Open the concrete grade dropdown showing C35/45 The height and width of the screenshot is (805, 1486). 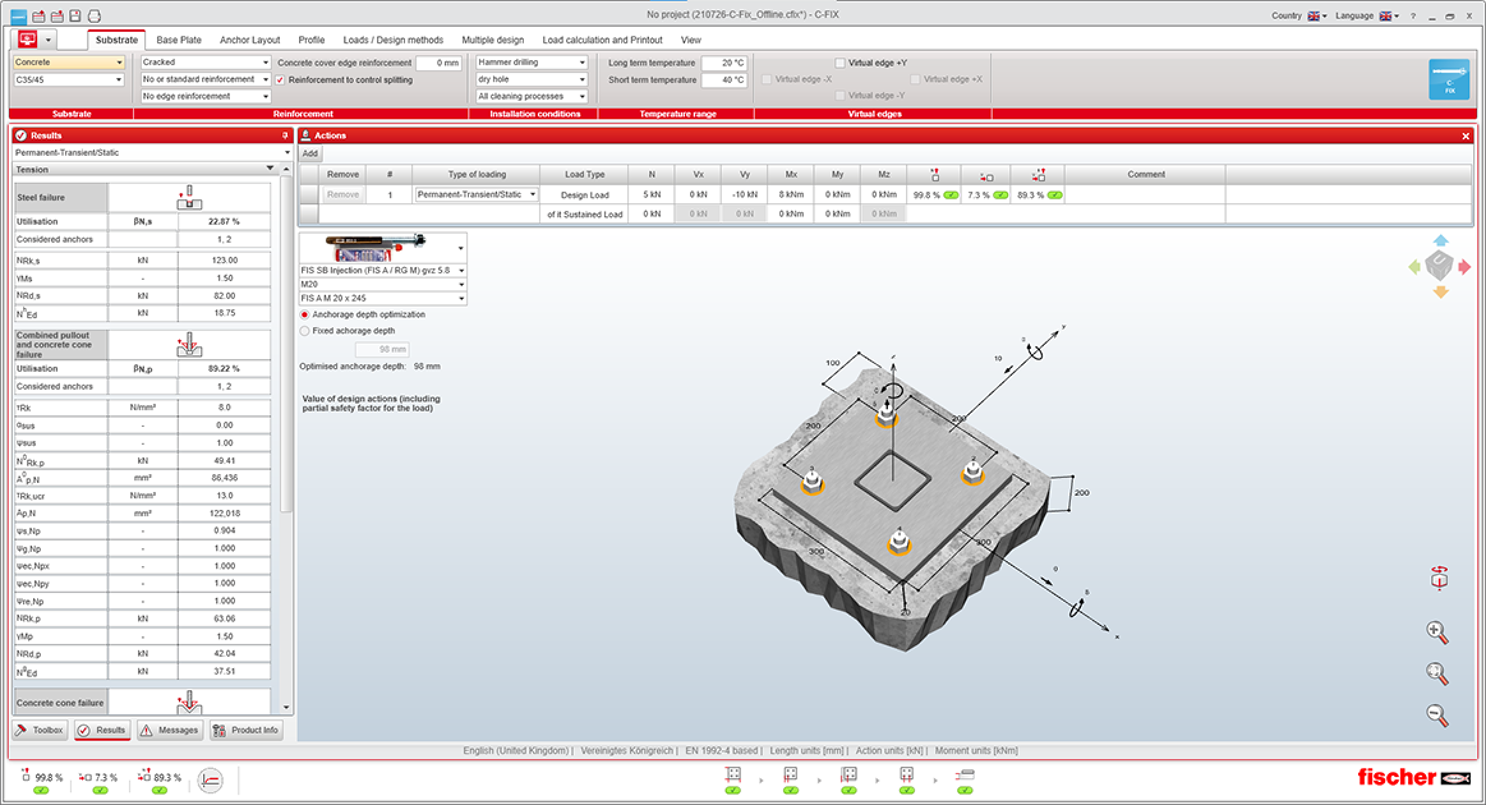(65, 79)
